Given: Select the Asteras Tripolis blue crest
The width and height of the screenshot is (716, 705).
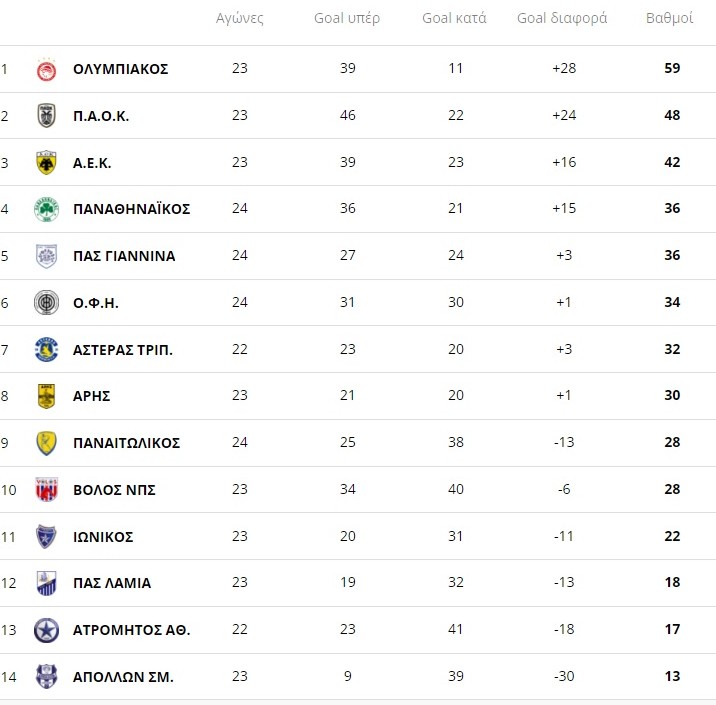Looking at the screenshot, I should [x=46, y=349].
